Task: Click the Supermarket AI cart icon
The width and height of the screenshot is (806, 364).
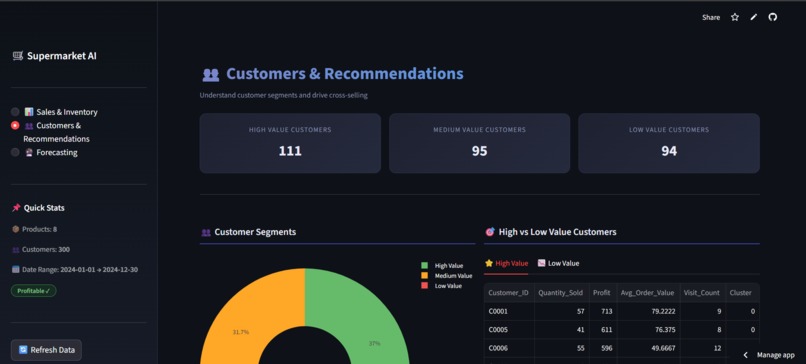Action: pos(18,56)
